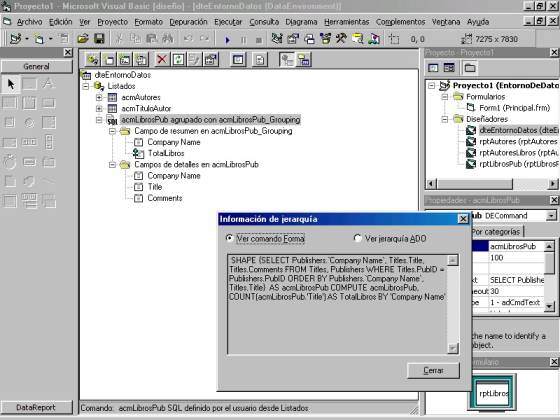Select the Ver jerarquía ADO radio button

pyautogui.click(x=358, y=238)
